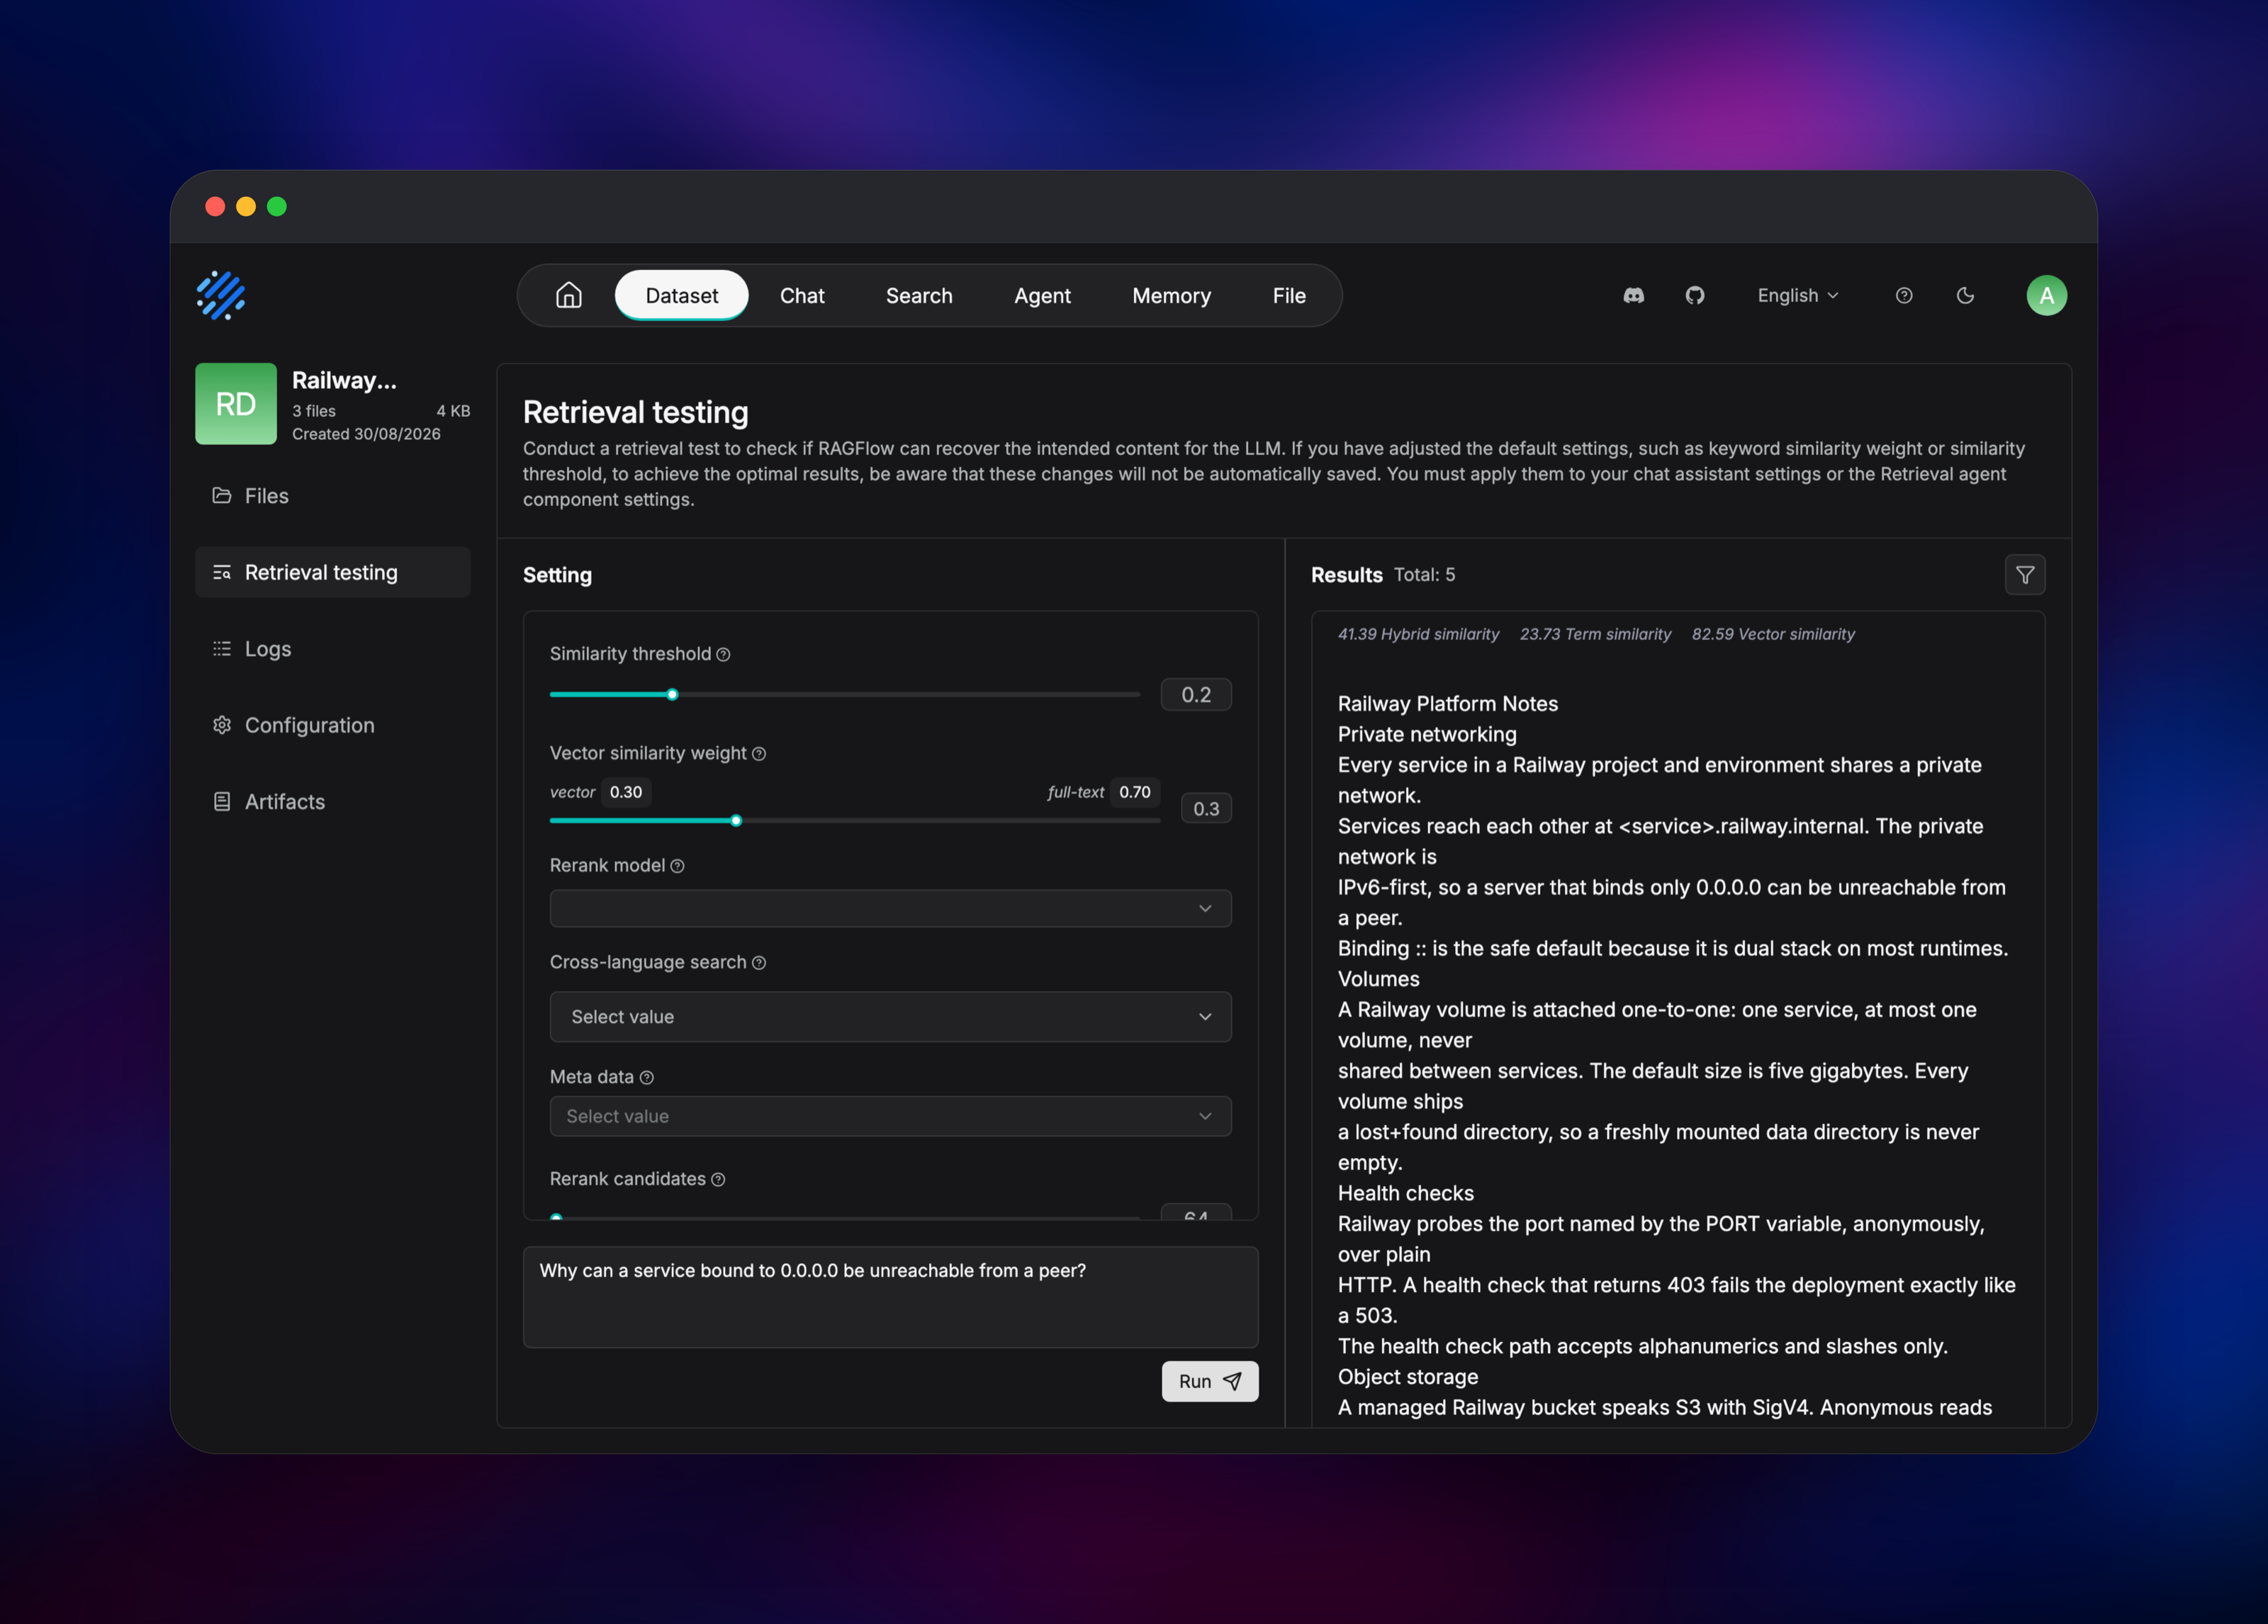2268x1624 pixels.
Task: Click the Similarity threshold value field 0.2
Action: 1196,694
